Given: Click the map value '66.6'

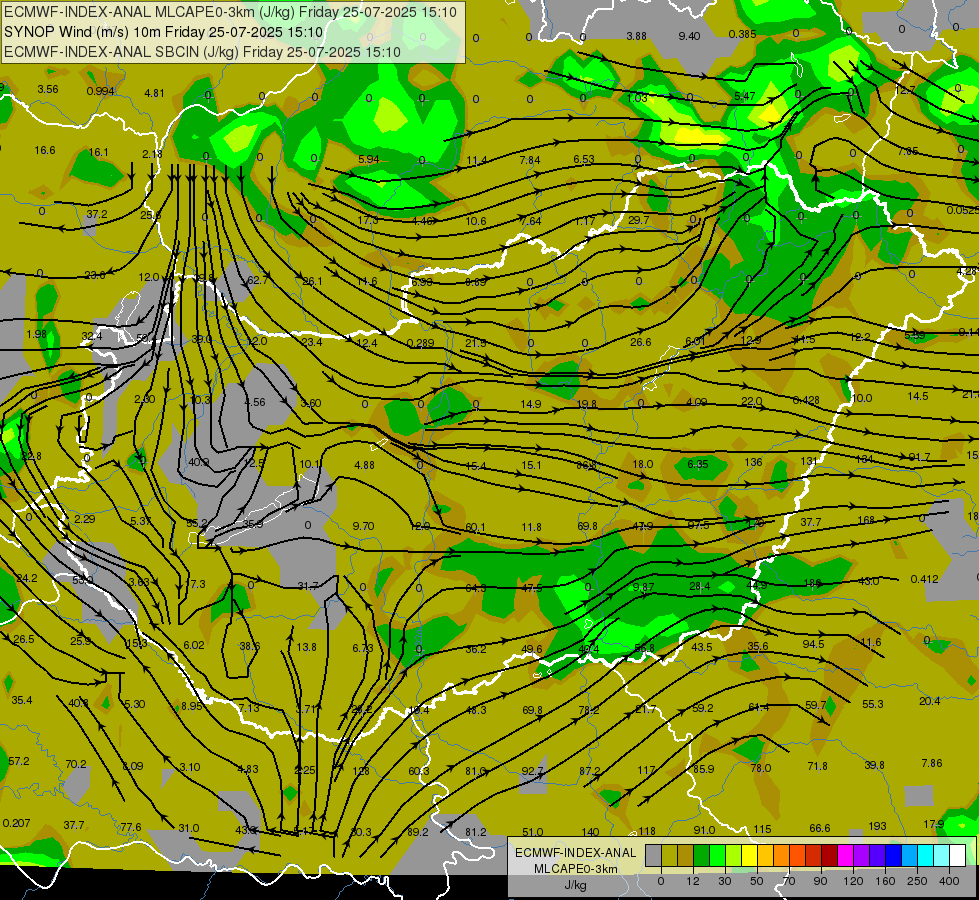Looking at the screenshot, I should tap(820, 828).
